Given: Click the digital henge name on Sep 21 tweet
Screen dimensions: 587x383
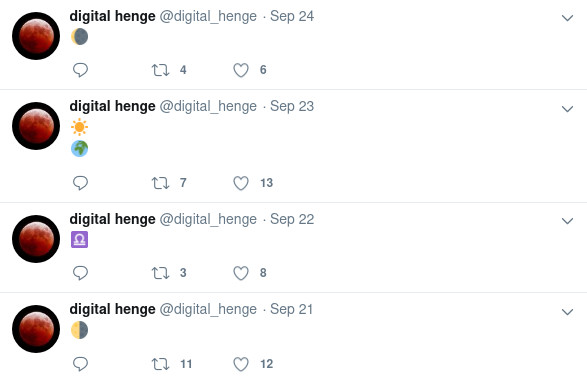Looking at the screenshot, I should (x=112, y=309).
